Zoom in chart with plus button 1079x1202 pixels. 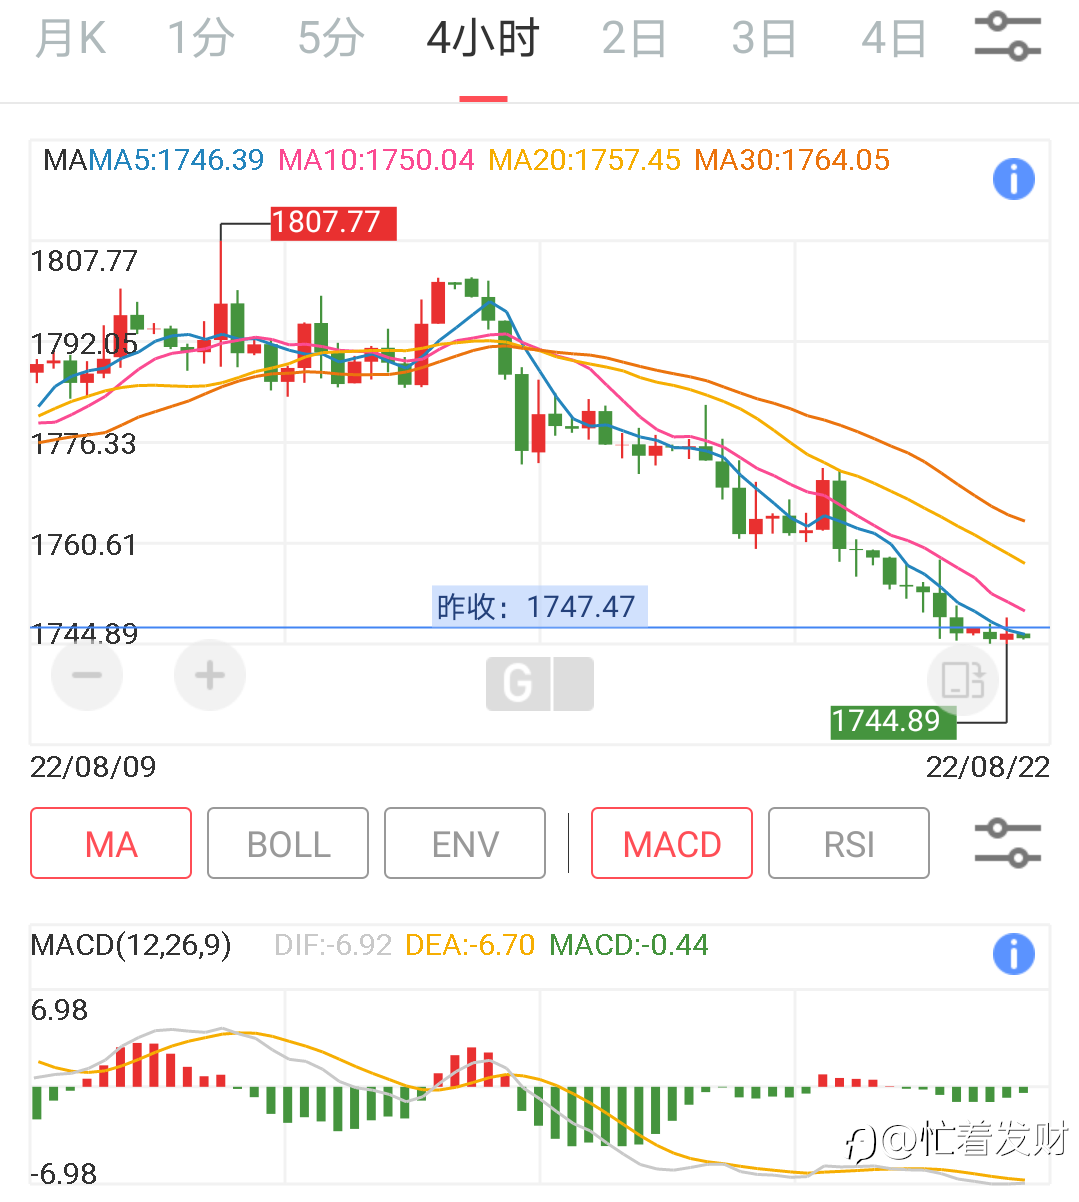(210, 675)
